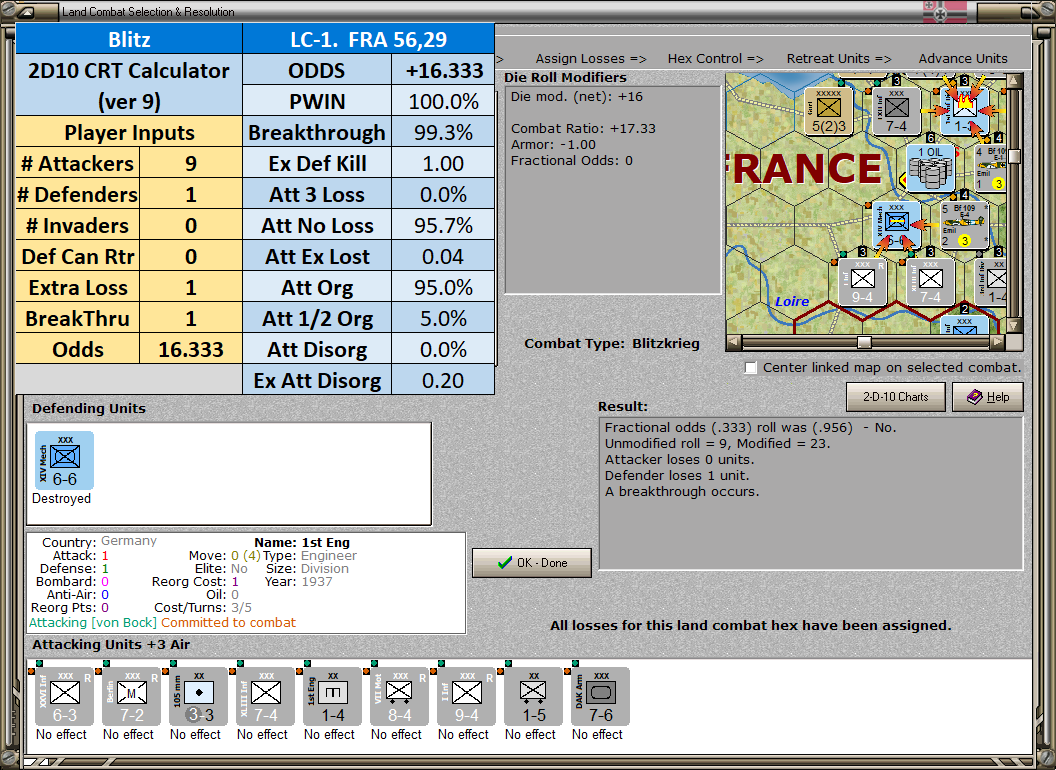The height and width of the screenshot is (770, 1056).
Task: Select the XXVI Inf 6-3 attacking unit
Action: (x=65, y=696)
